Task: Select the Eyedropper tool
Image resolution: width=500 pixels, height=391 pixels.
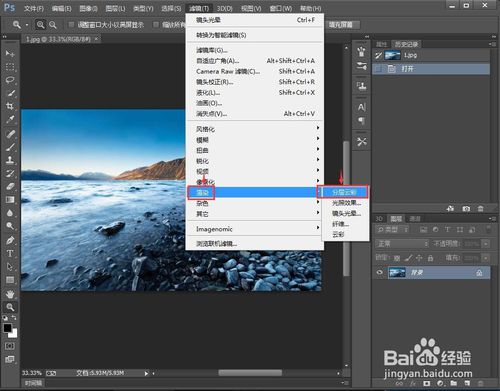Action: [10, 119]
